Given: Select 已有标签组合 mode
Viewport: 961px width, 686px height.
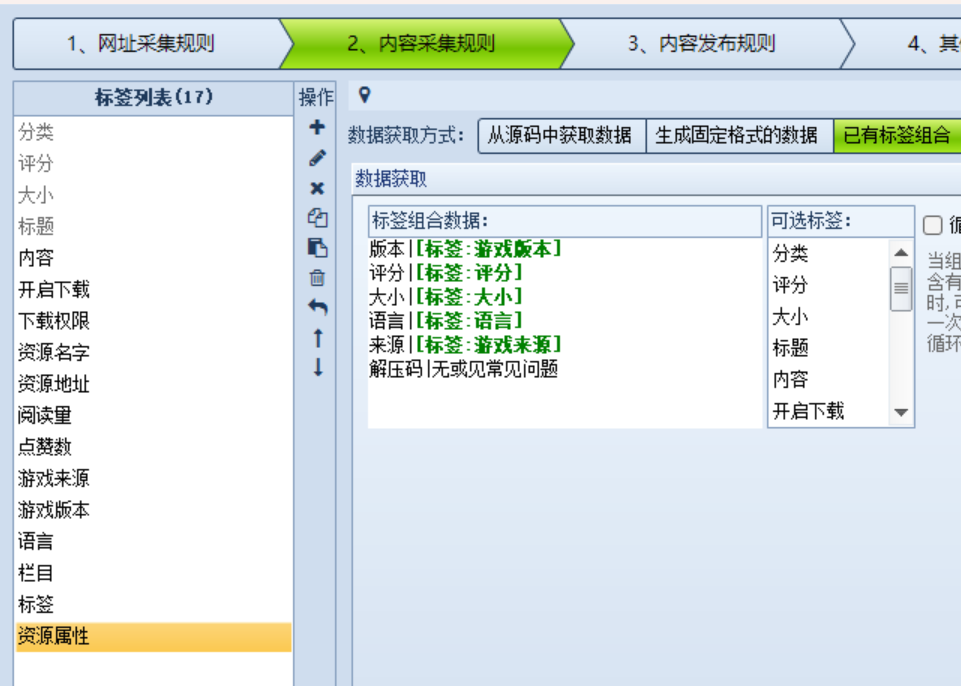Looking at the screenshot, I should click(x=897, y=135).
